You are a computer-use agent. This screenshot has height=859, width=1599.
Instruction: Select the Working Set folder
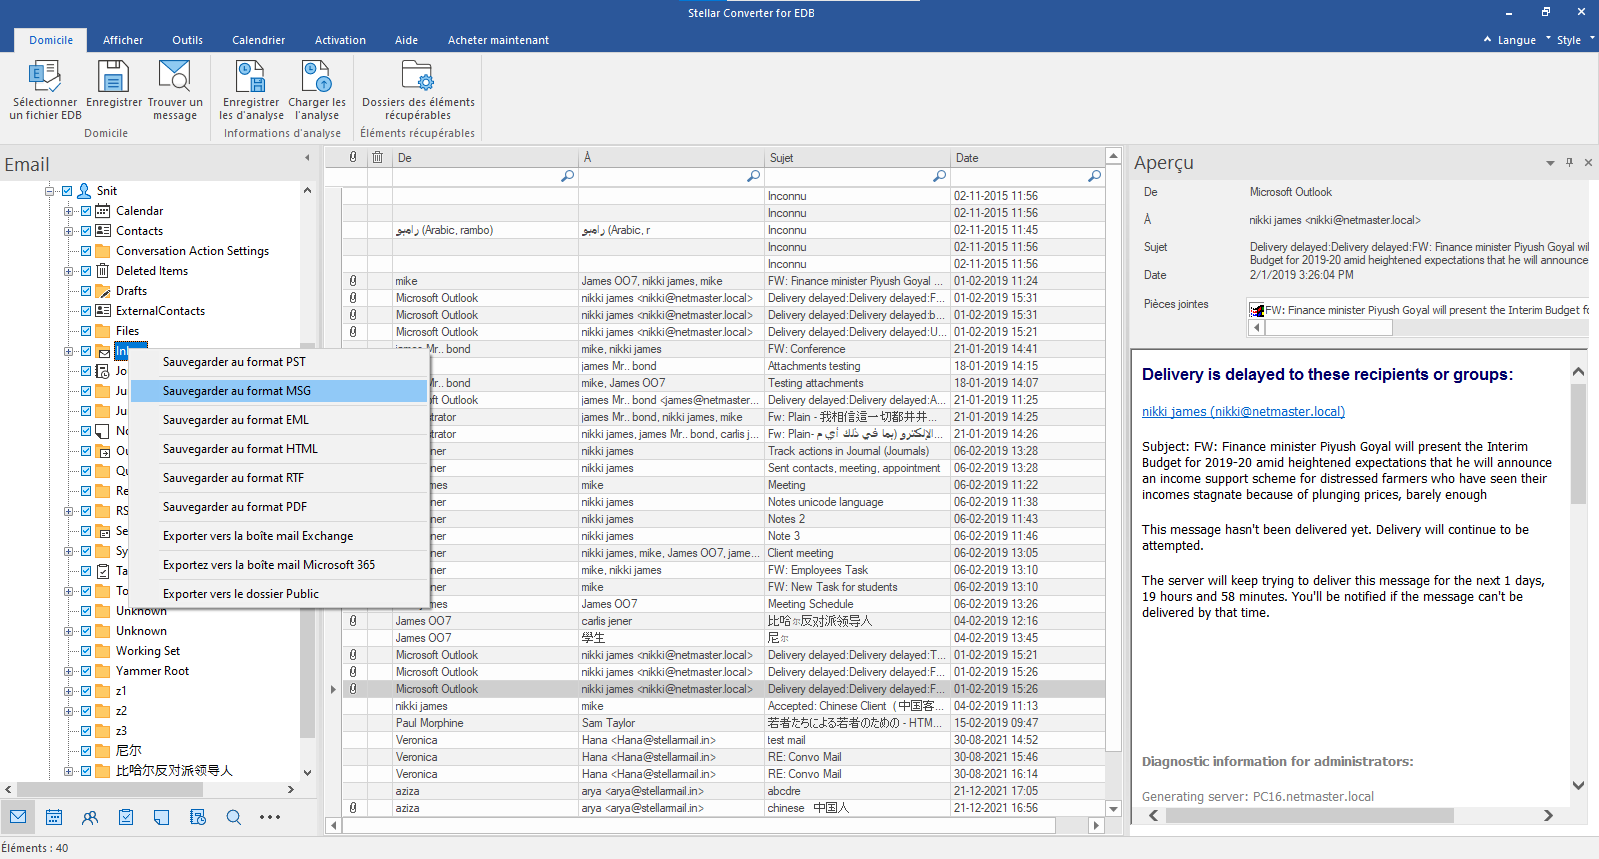click(x=148, y=651)
